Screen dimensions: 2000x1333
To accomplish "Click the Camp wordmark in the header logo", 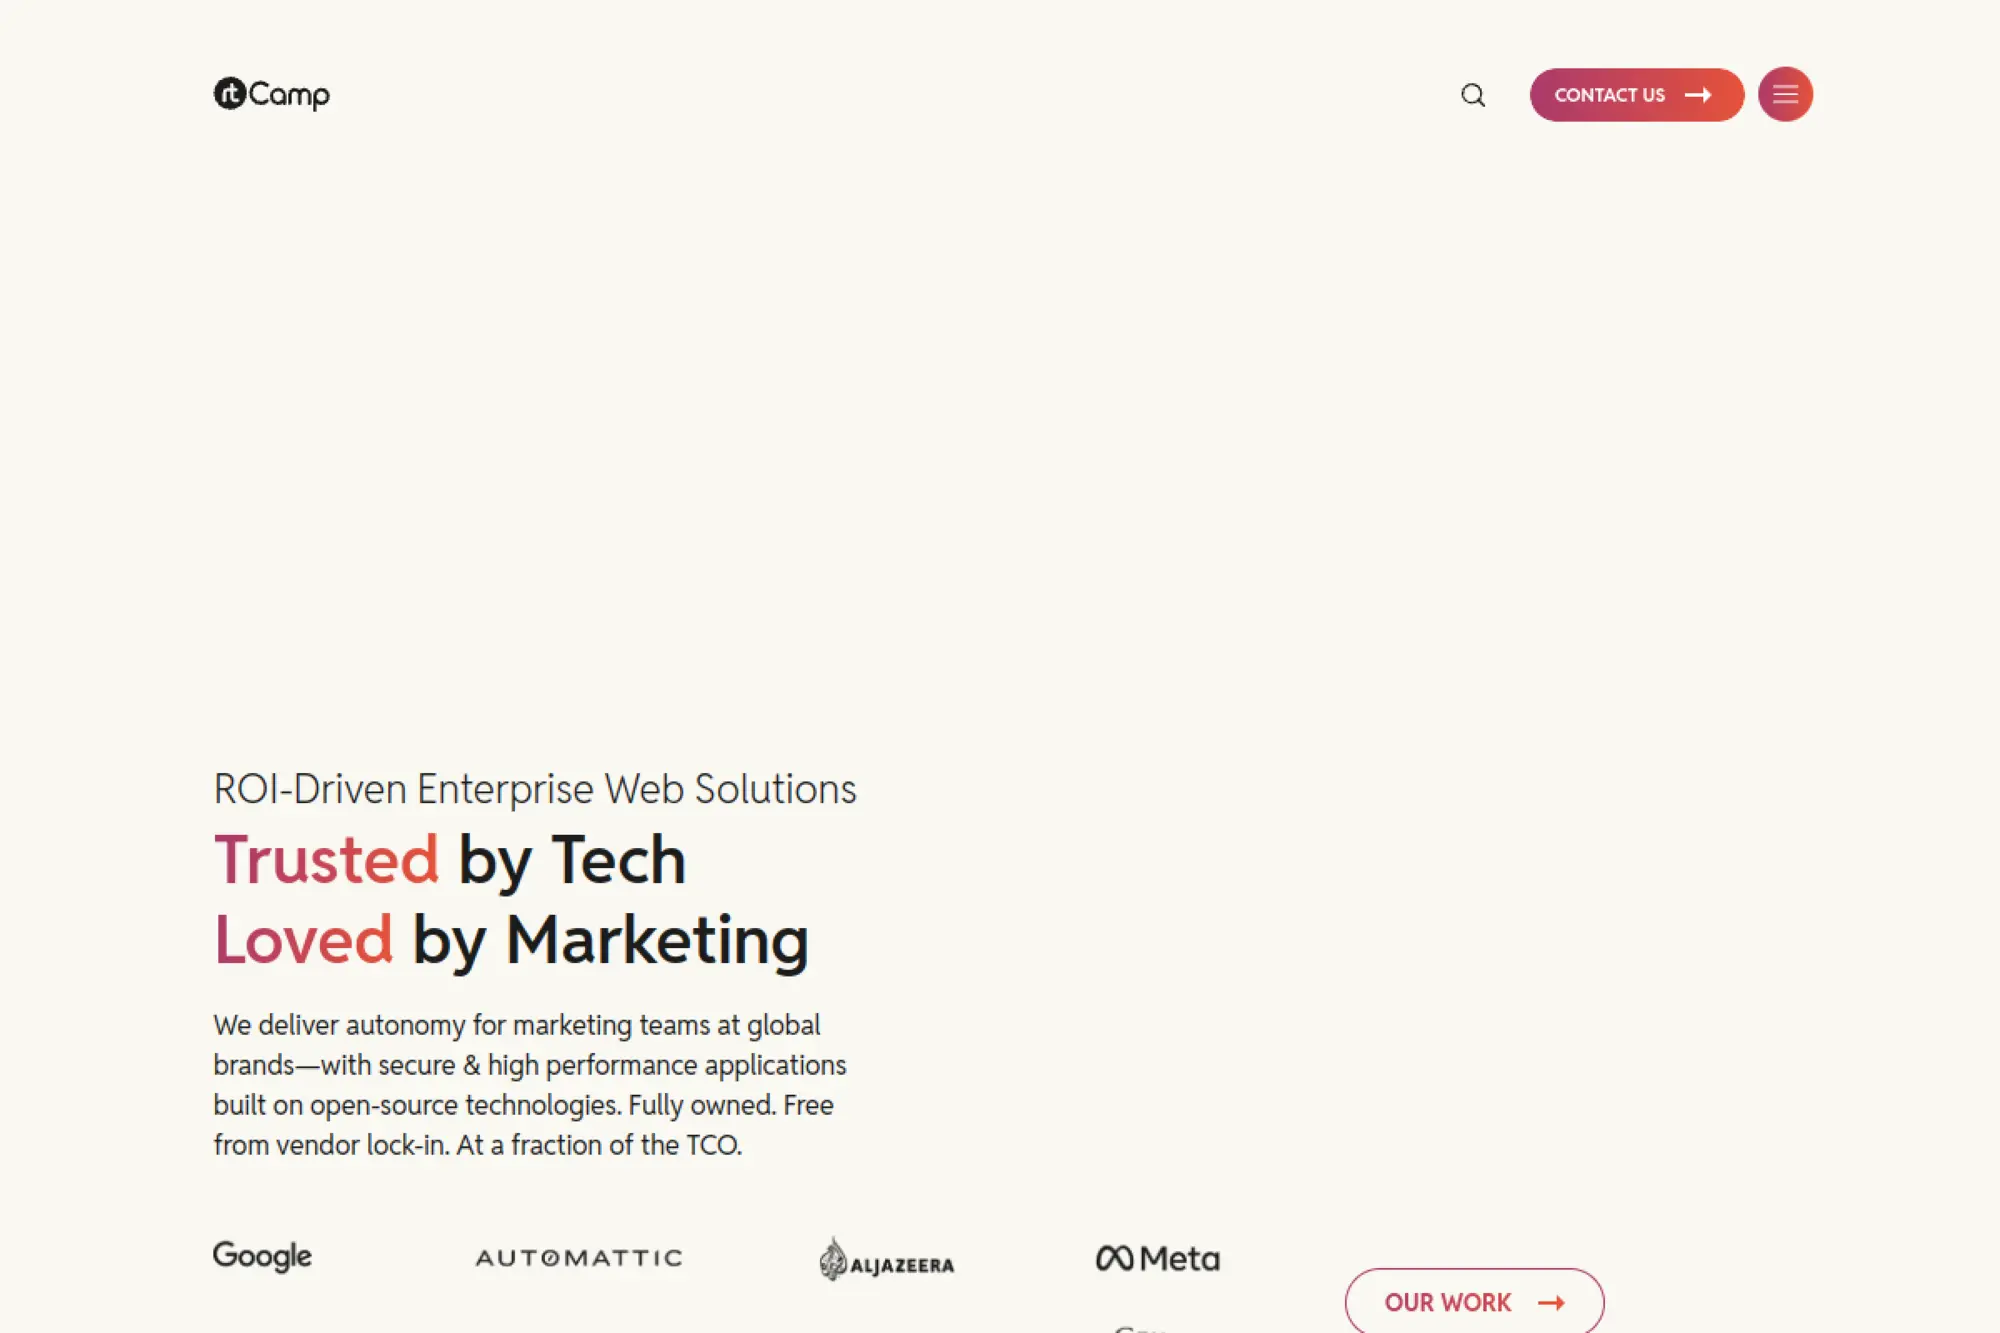I will 289,96.
